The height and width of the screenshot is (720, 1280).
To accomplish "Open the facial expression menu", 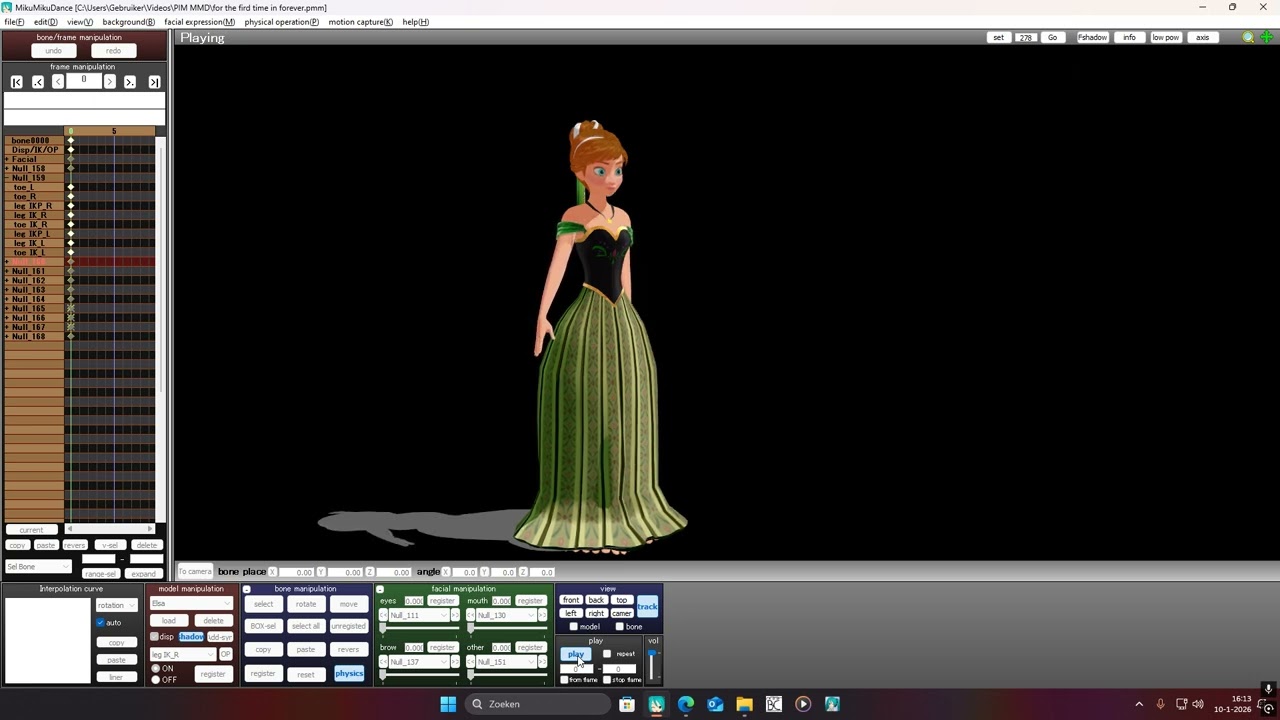I will coord(199,22).
